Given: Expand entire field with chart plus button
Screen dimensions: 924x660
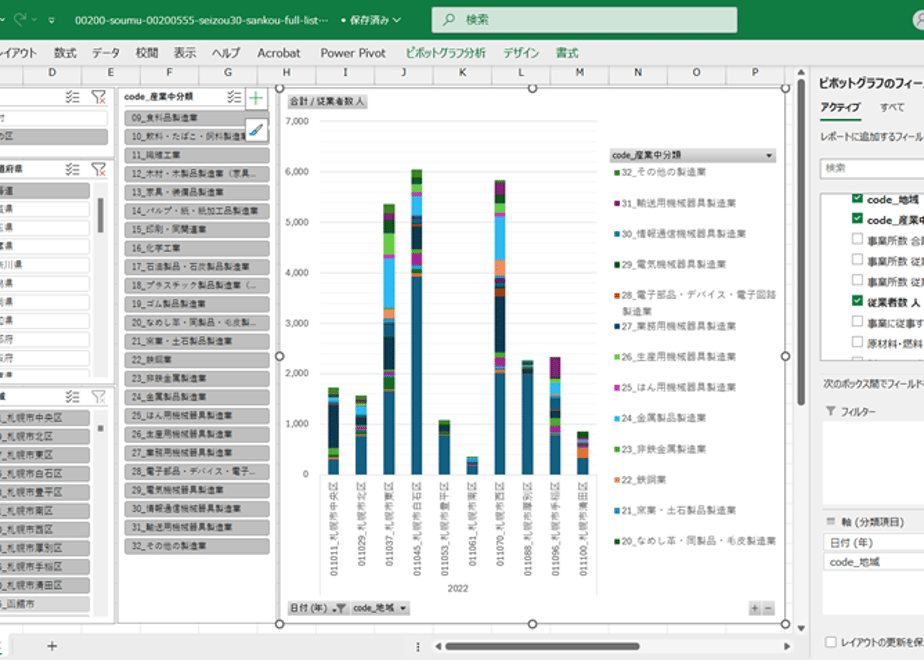Looking at the screenshot, I should (755, 608).
